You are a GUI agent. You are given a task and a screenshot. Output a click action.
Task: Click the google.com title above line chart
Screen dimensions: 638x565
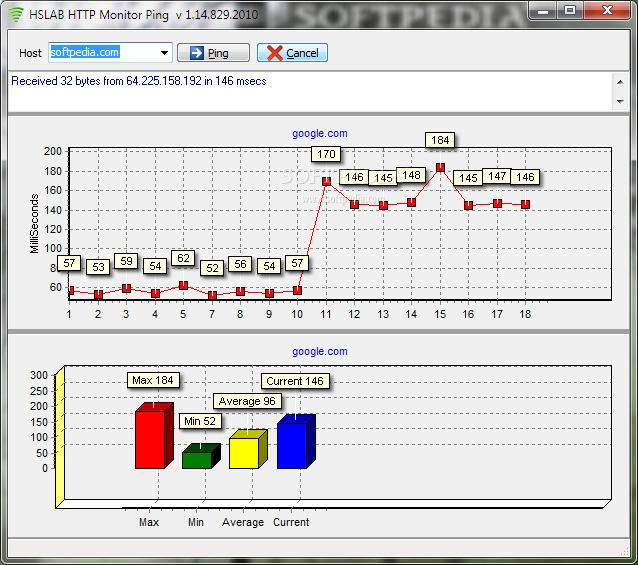[320, 133]
